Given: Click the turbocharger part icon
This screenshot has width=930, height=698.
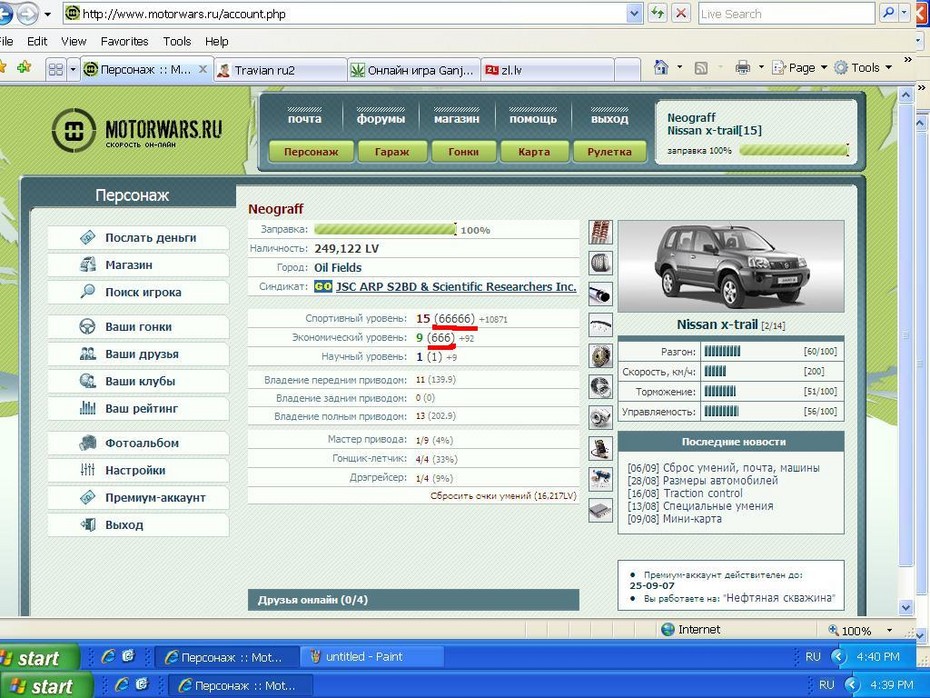Looking at the screenshot, I should 600,417.
